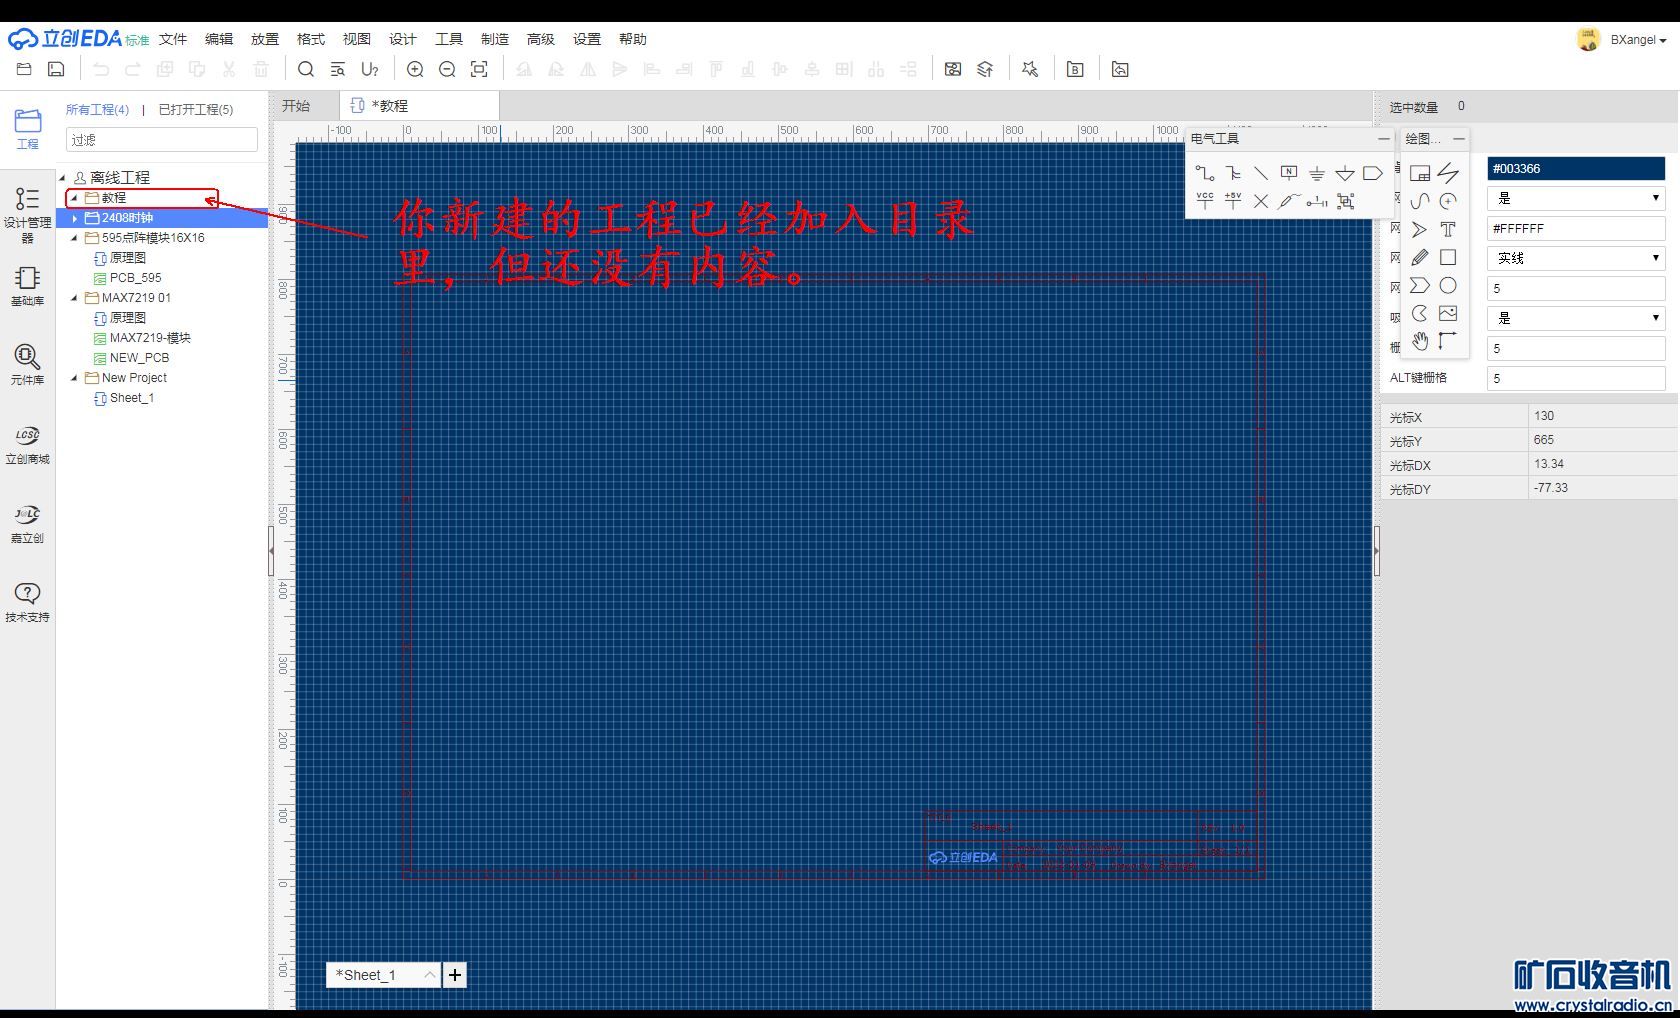This screenshot has width=1680, height=1018.
Task: Click the open folder toolbar icon
Action: coord(24,69)
